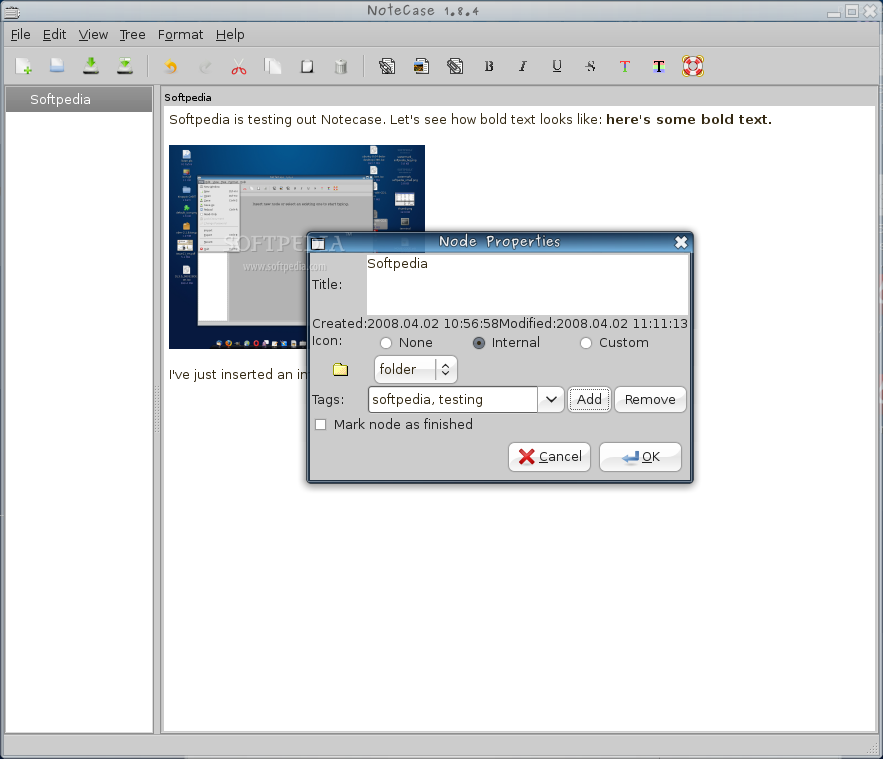Create a new document with the toolbar icon
This screenshot has height=759, width=883.
[24, 66]
